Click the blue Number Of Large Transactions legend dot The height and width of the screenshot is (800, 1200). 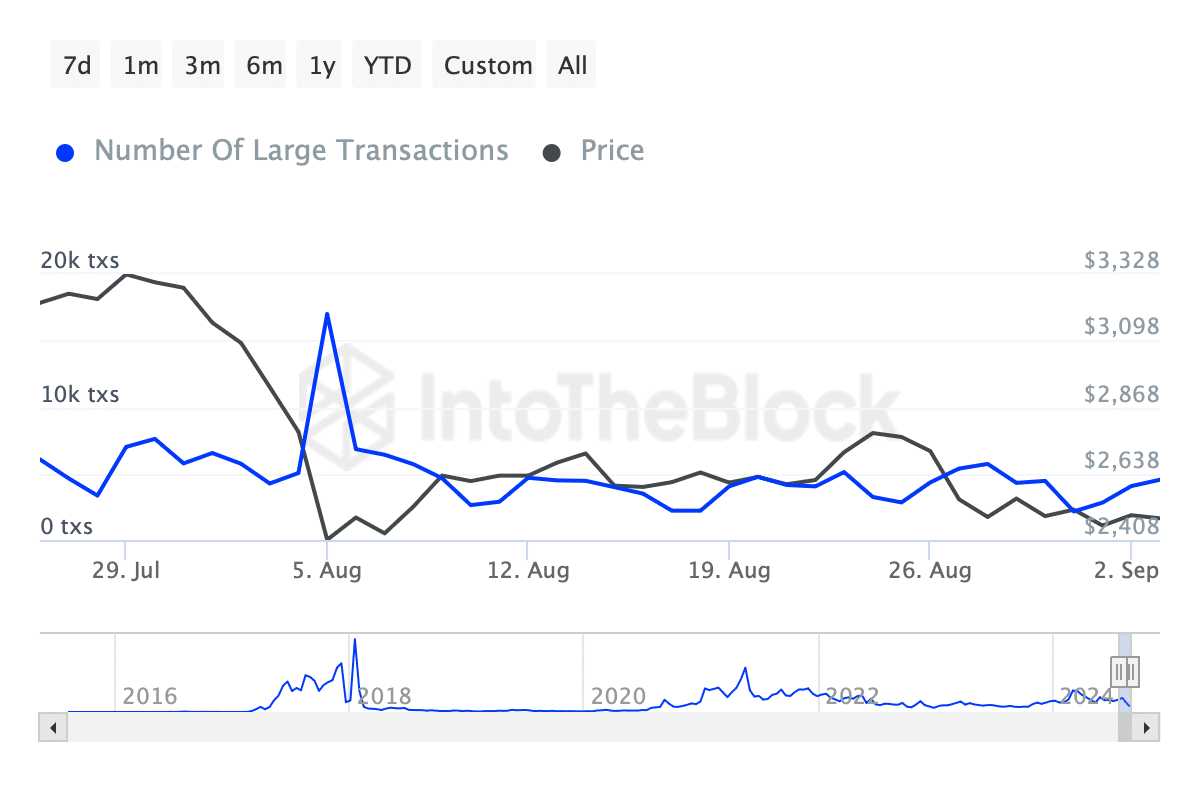[x=65, y=153]
